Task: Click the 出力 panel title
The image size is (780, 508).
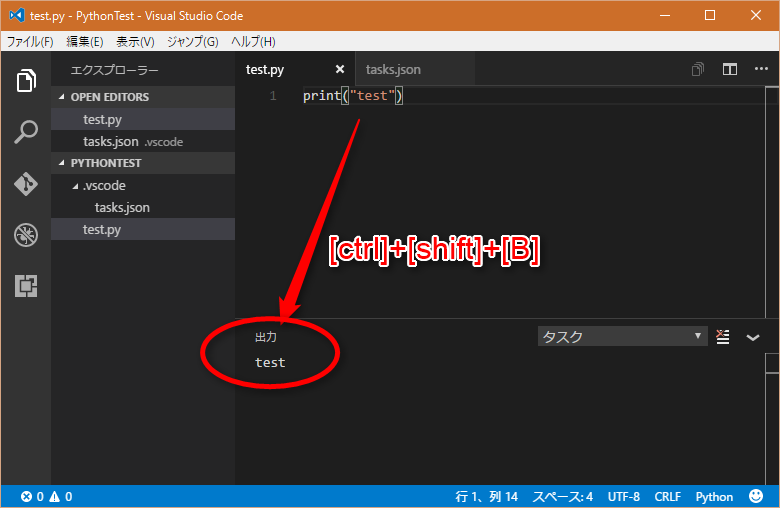Action: tap(266, 337)
